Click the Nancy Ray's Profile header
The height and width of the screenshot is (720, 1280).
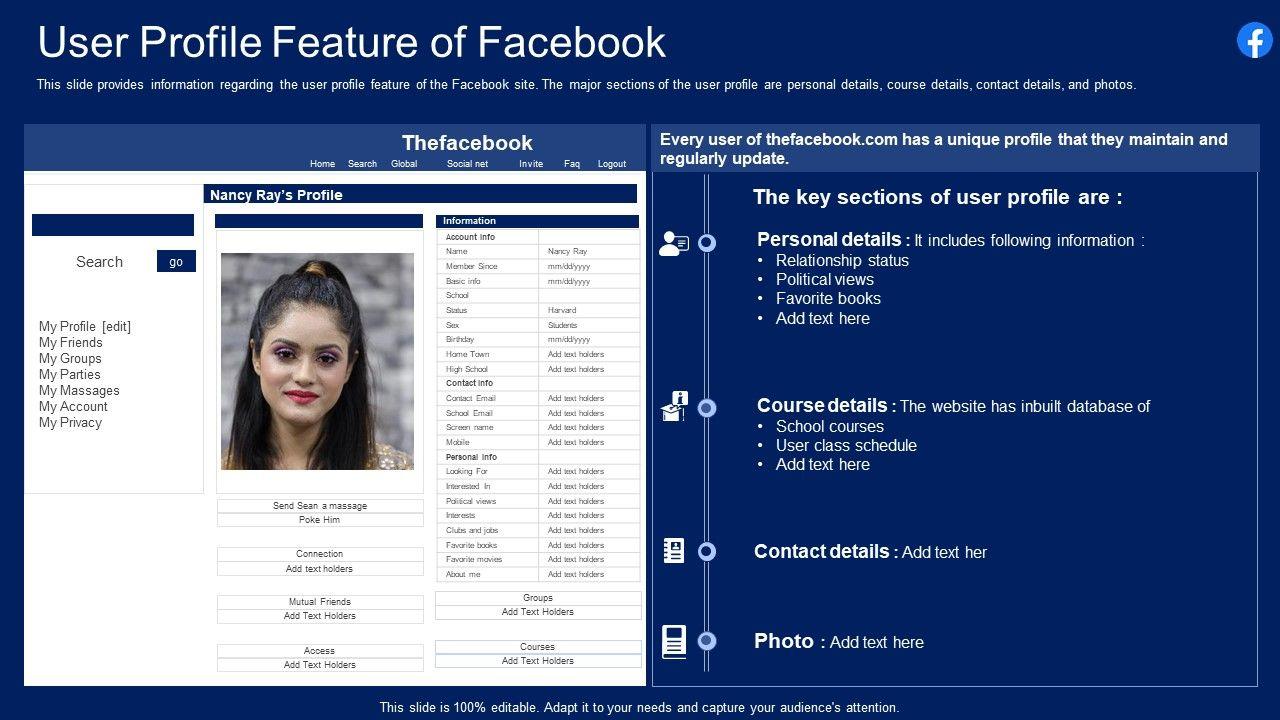[x=420, y=194]
